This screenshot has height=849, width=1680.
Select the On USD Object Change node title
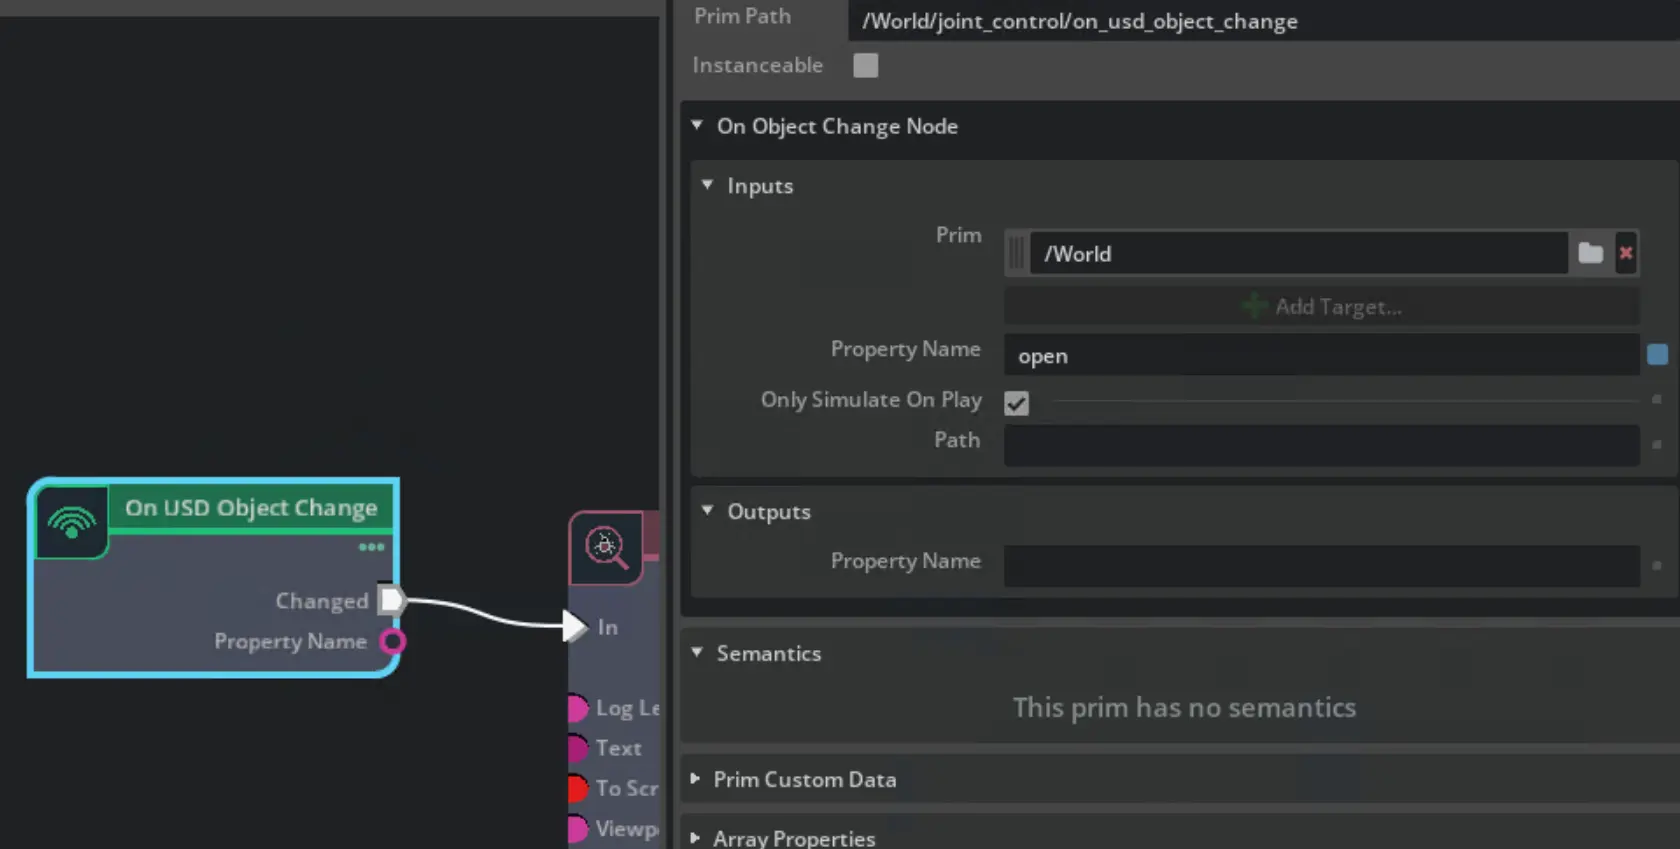pos(251,508)
